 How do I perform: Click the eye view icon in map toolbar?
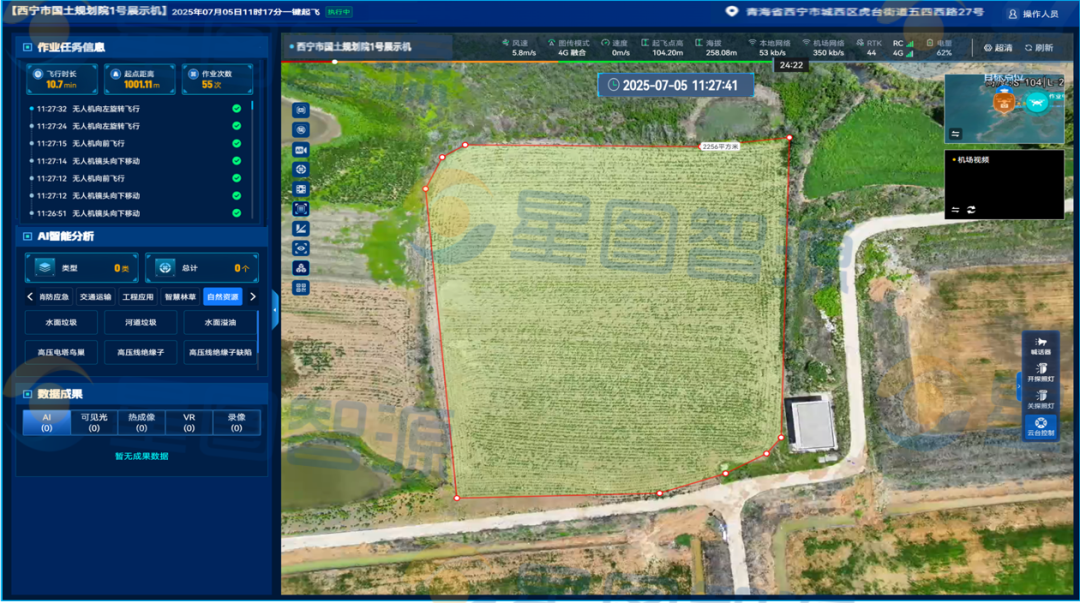point(301,248)
